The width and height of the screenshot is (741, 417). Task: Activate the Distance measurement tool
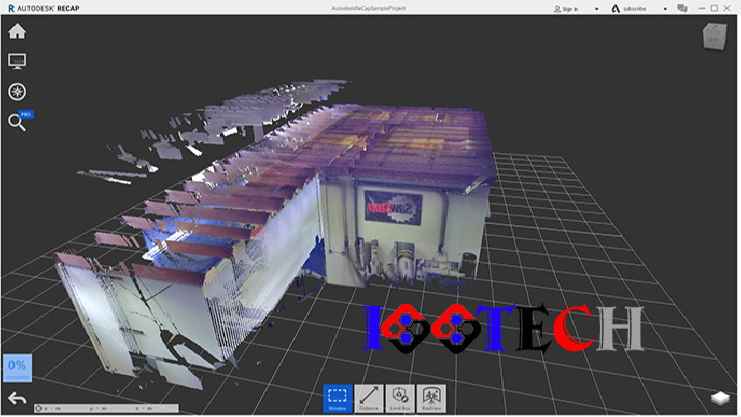pos(369,397)
